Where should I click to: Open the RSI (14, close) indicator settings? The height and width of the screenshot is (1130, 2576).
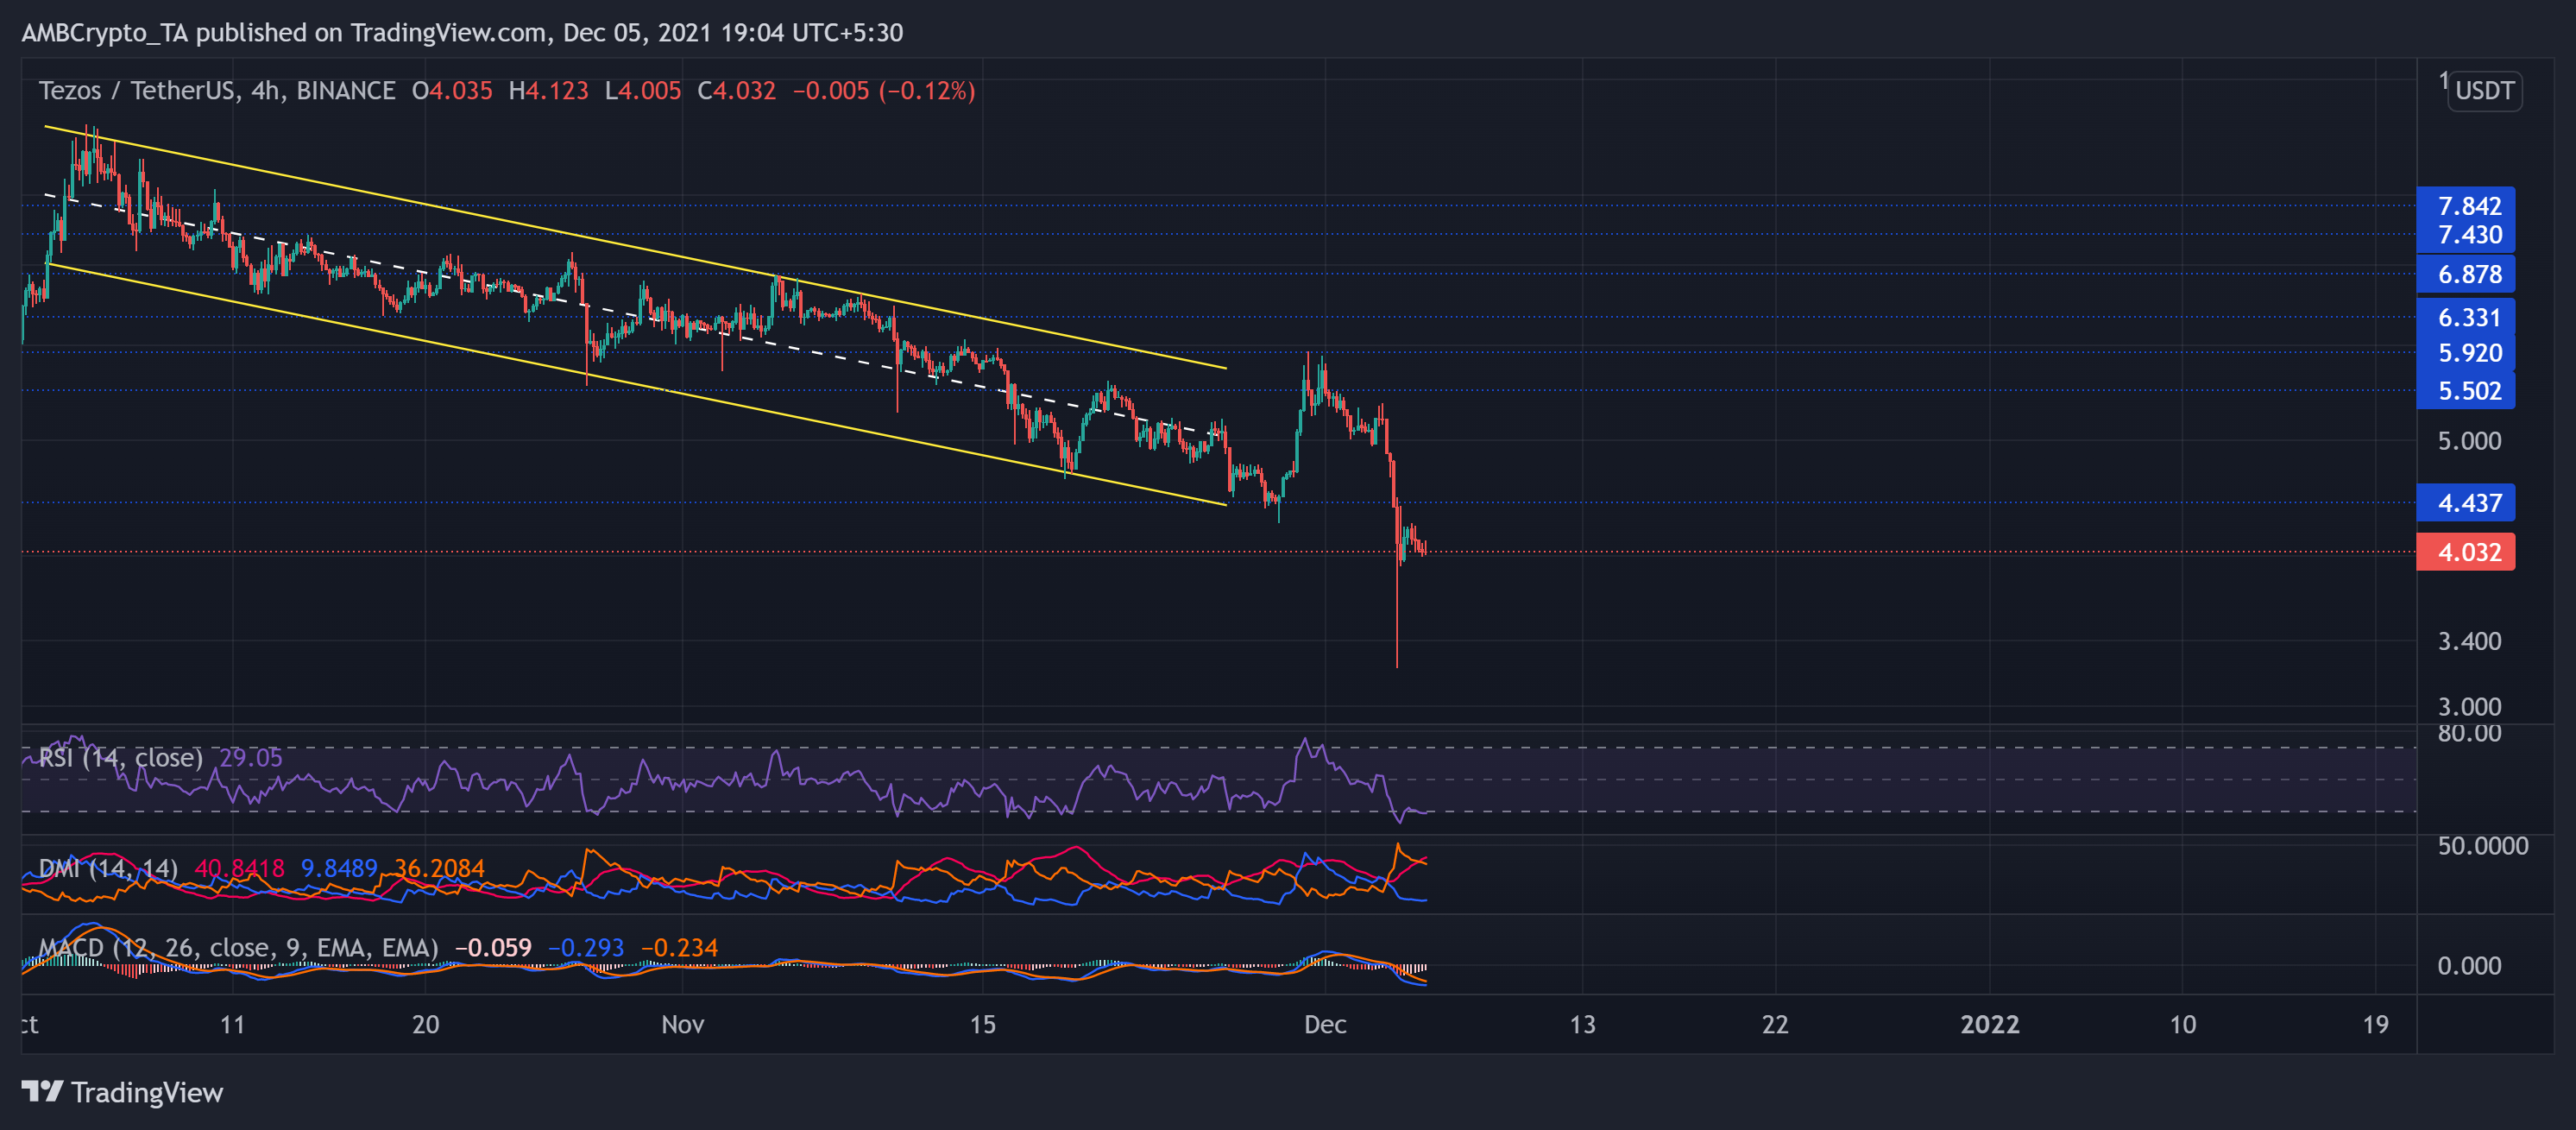coord(120,758)
